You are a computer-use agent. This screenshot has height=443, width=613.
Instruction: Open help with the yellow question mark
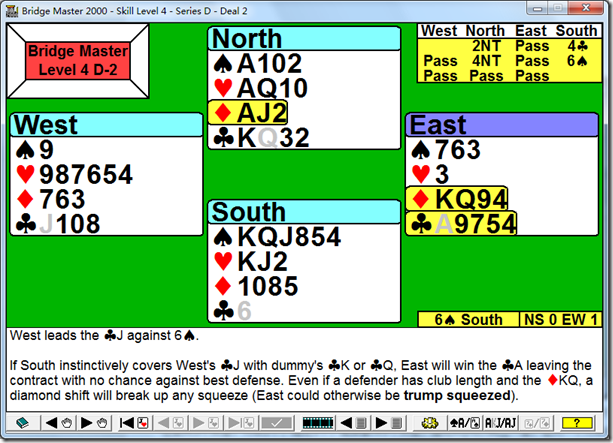(577, 423)
